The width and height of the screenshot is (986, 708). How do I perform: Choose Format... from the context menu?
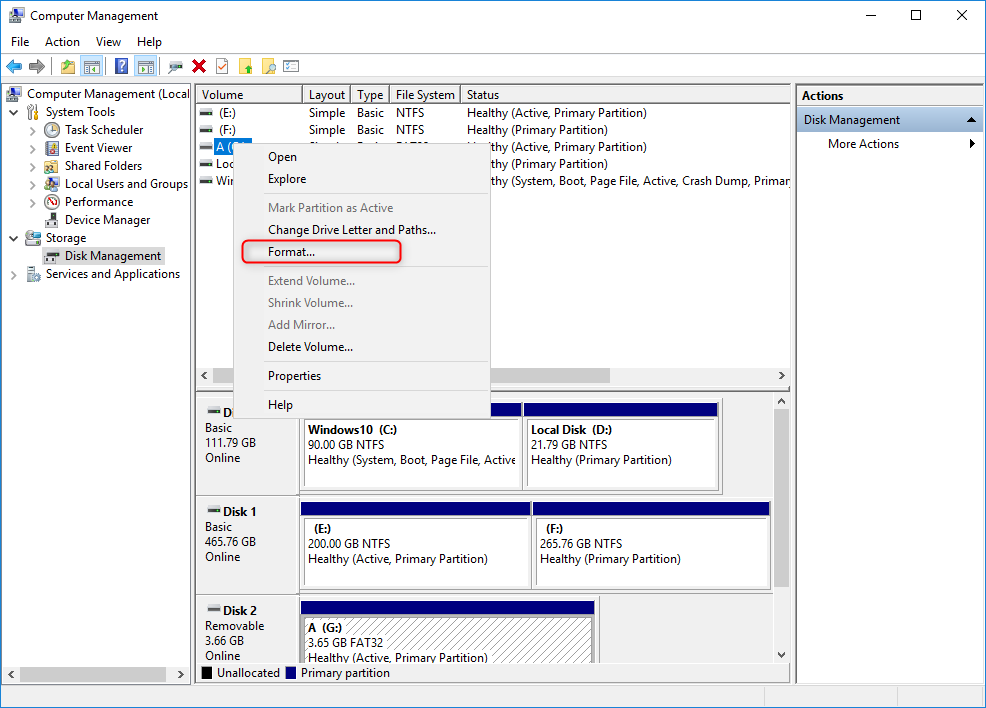291,252
